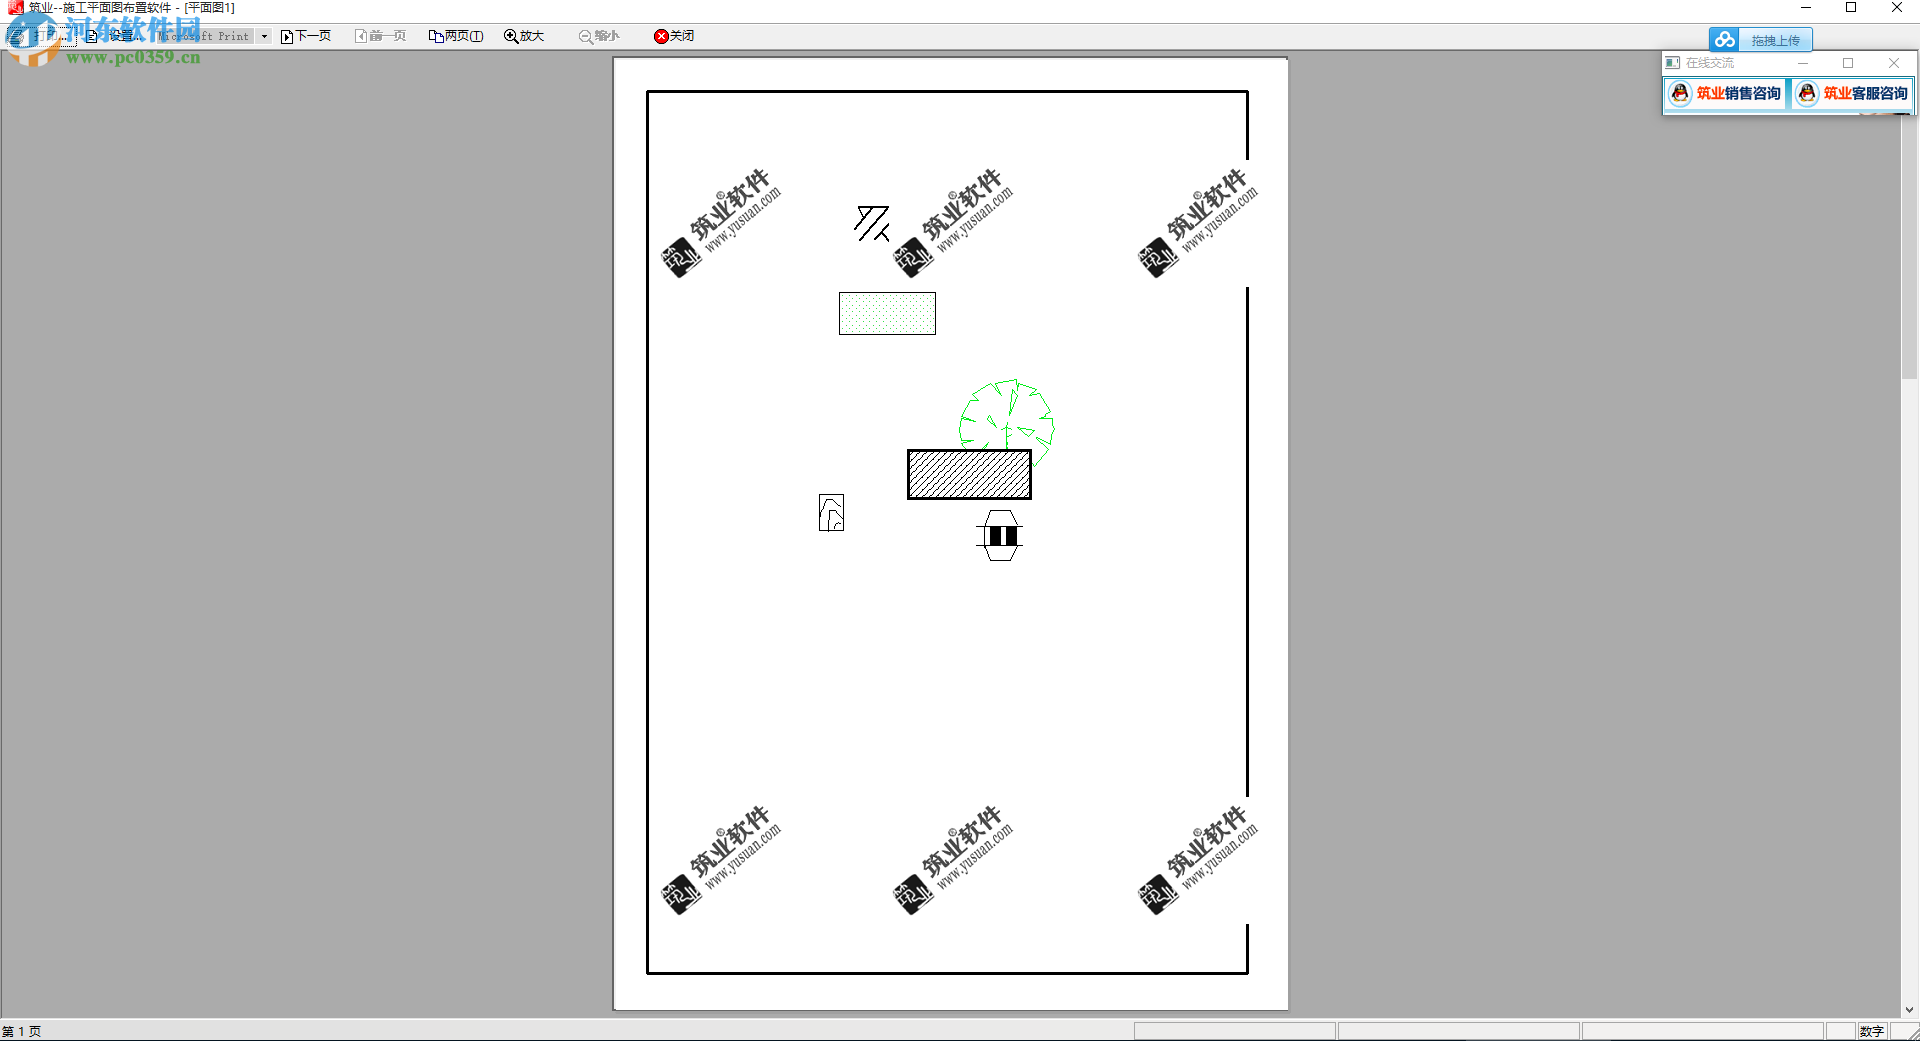Open the 设置 (Setup) print settings
Viewport: 1920px width, 1041px height.
[x=112, y=36]
